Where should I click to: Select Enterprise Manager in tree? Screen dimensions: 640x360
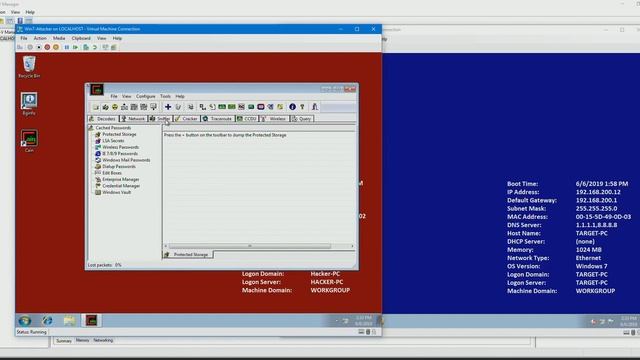click(x=121, y=180)
